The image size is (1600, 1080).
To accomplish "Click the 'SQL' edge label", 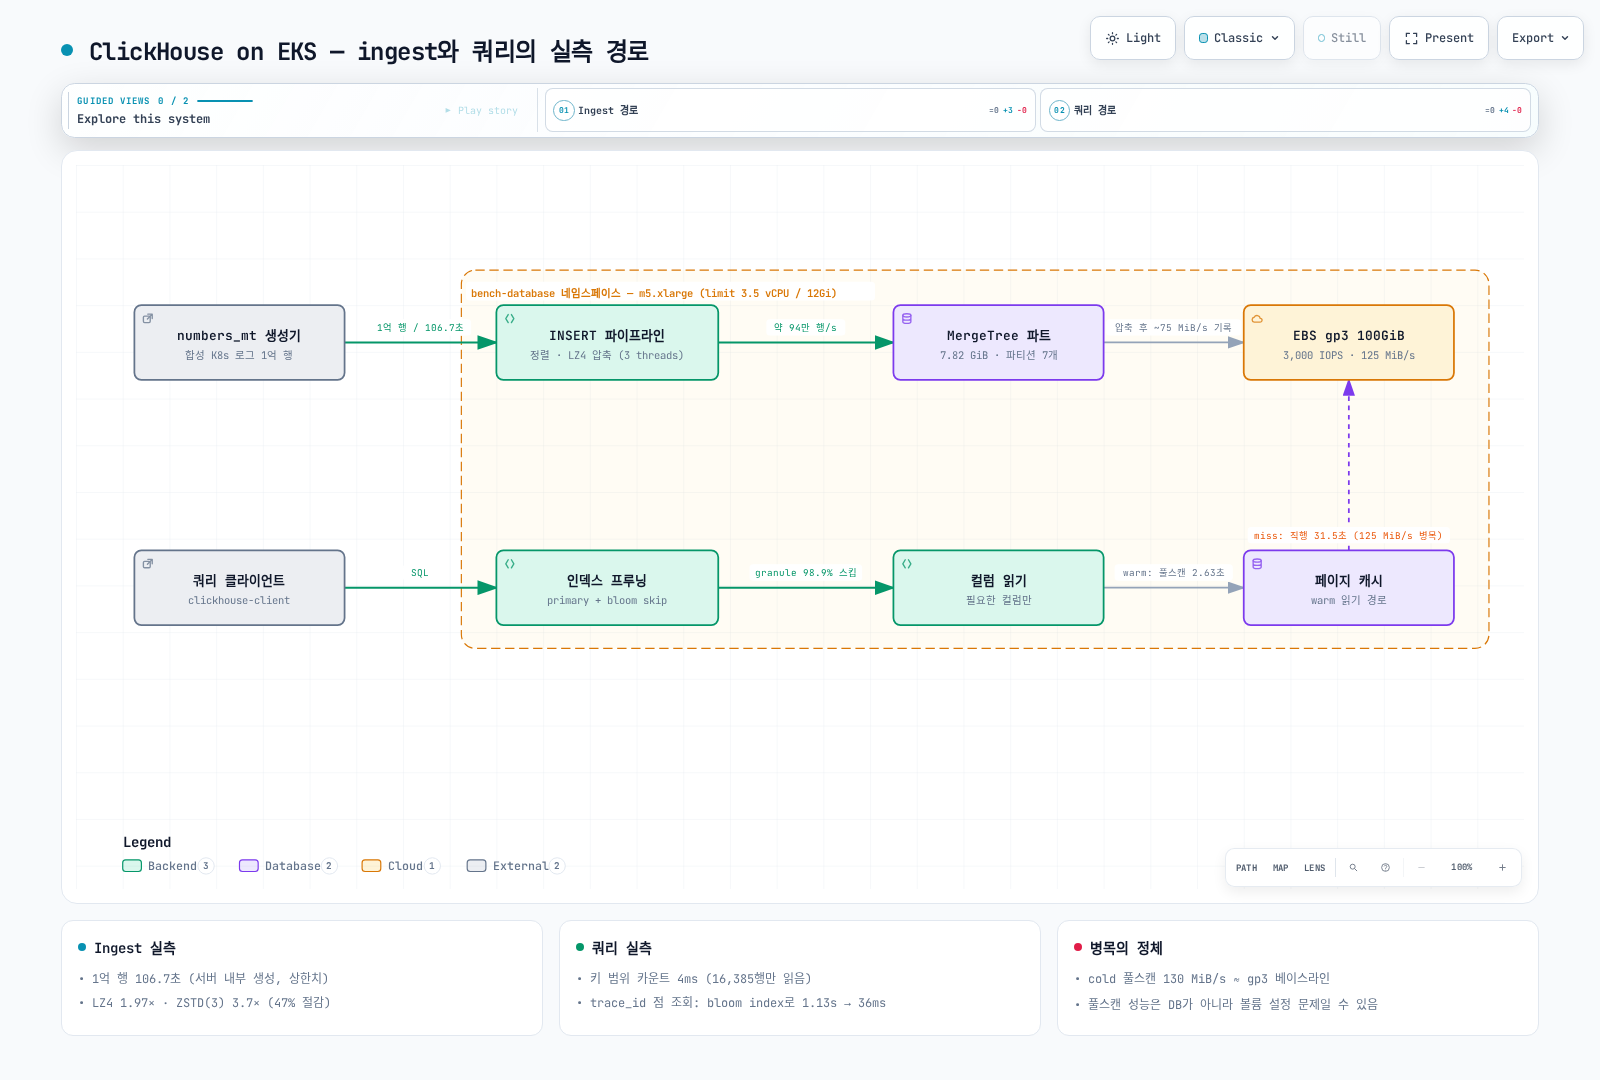I will 419,573.
